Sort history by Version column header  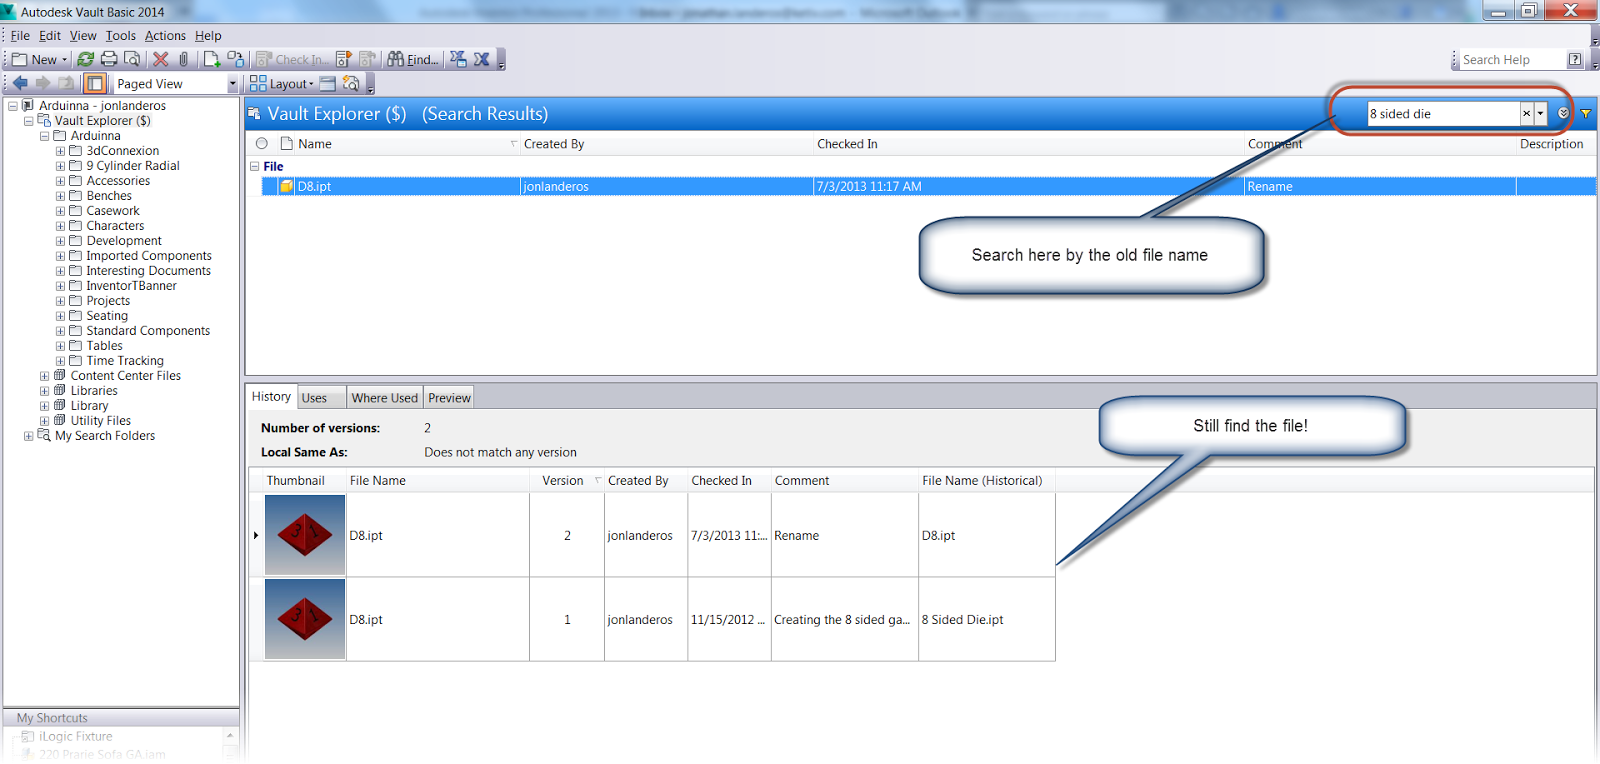pyautogui.click(x=563, y=480)
